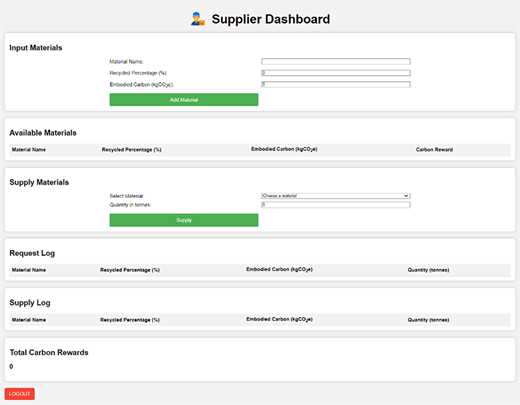
Task: Click Quantity (tonnes) header in Request Log
Action: (428, 270)
